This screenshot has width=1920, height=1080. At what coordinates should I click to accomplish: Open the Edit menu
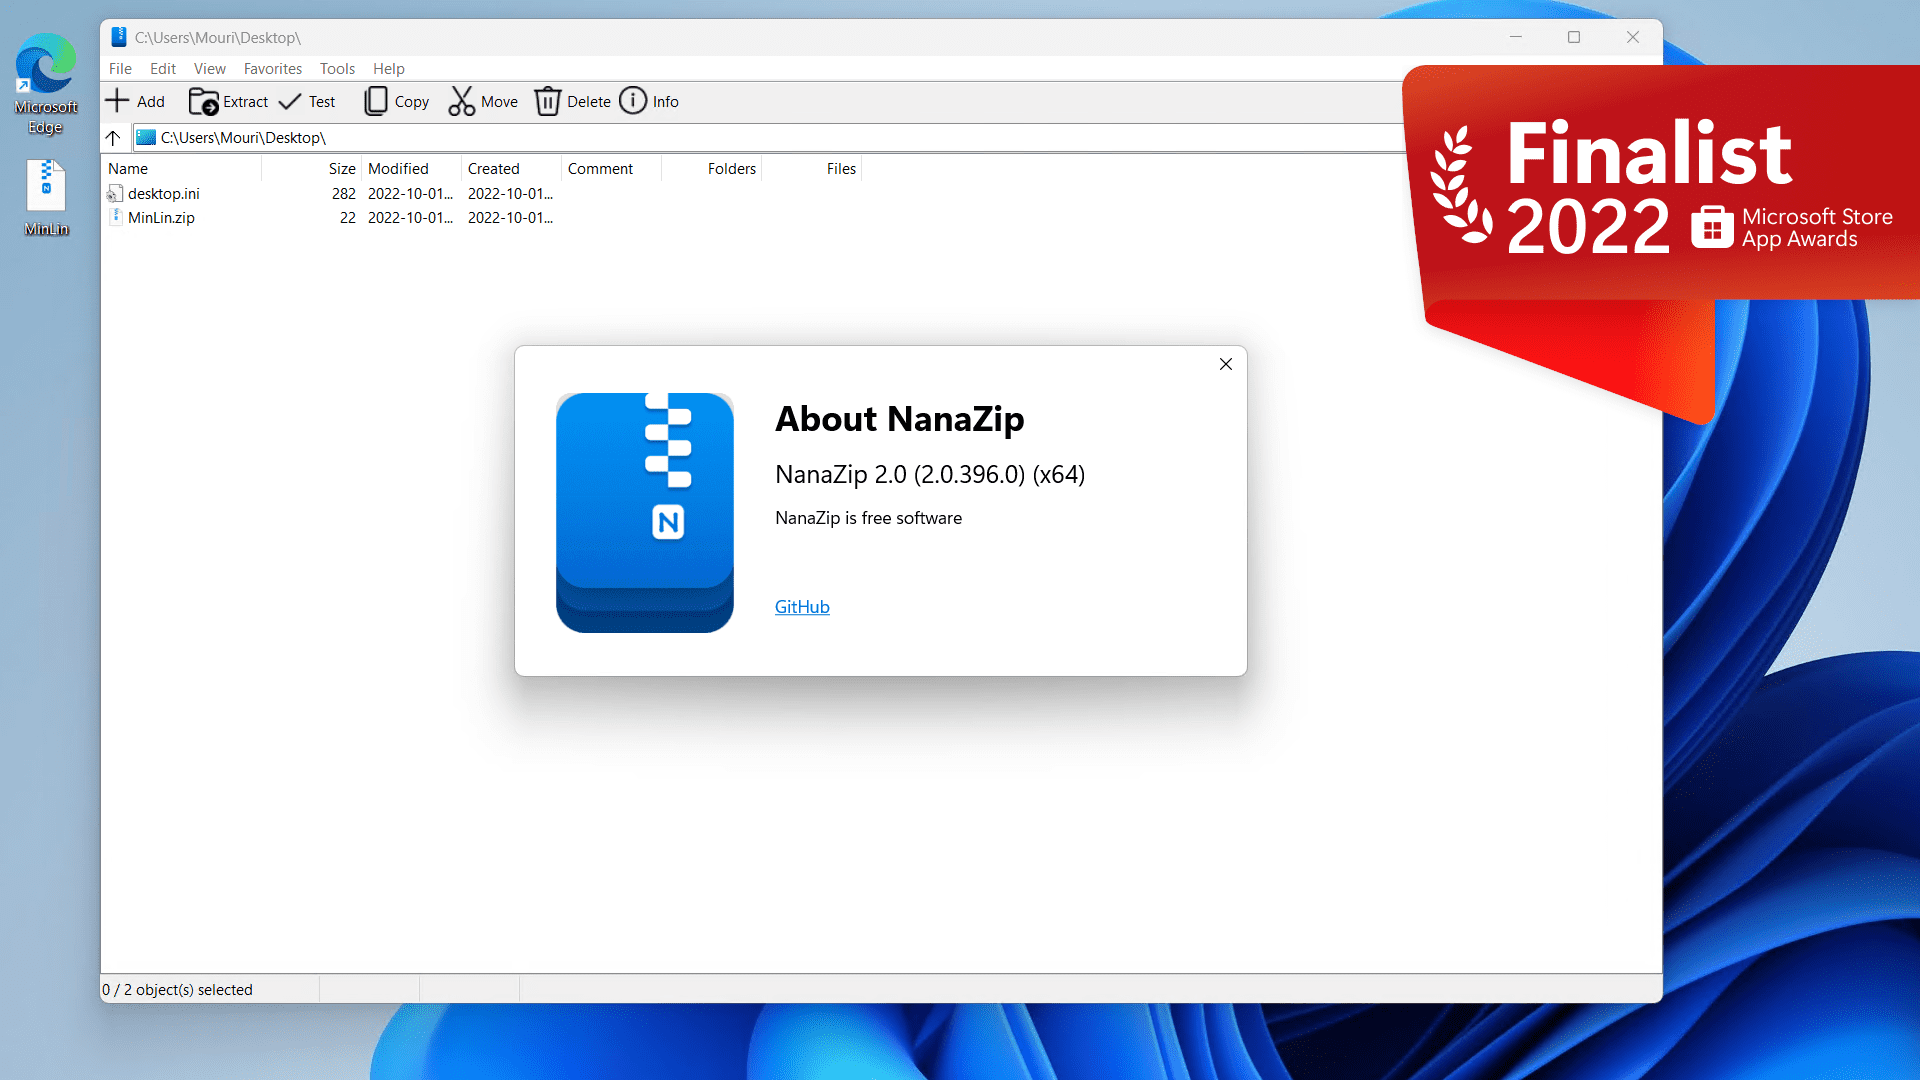162,67
